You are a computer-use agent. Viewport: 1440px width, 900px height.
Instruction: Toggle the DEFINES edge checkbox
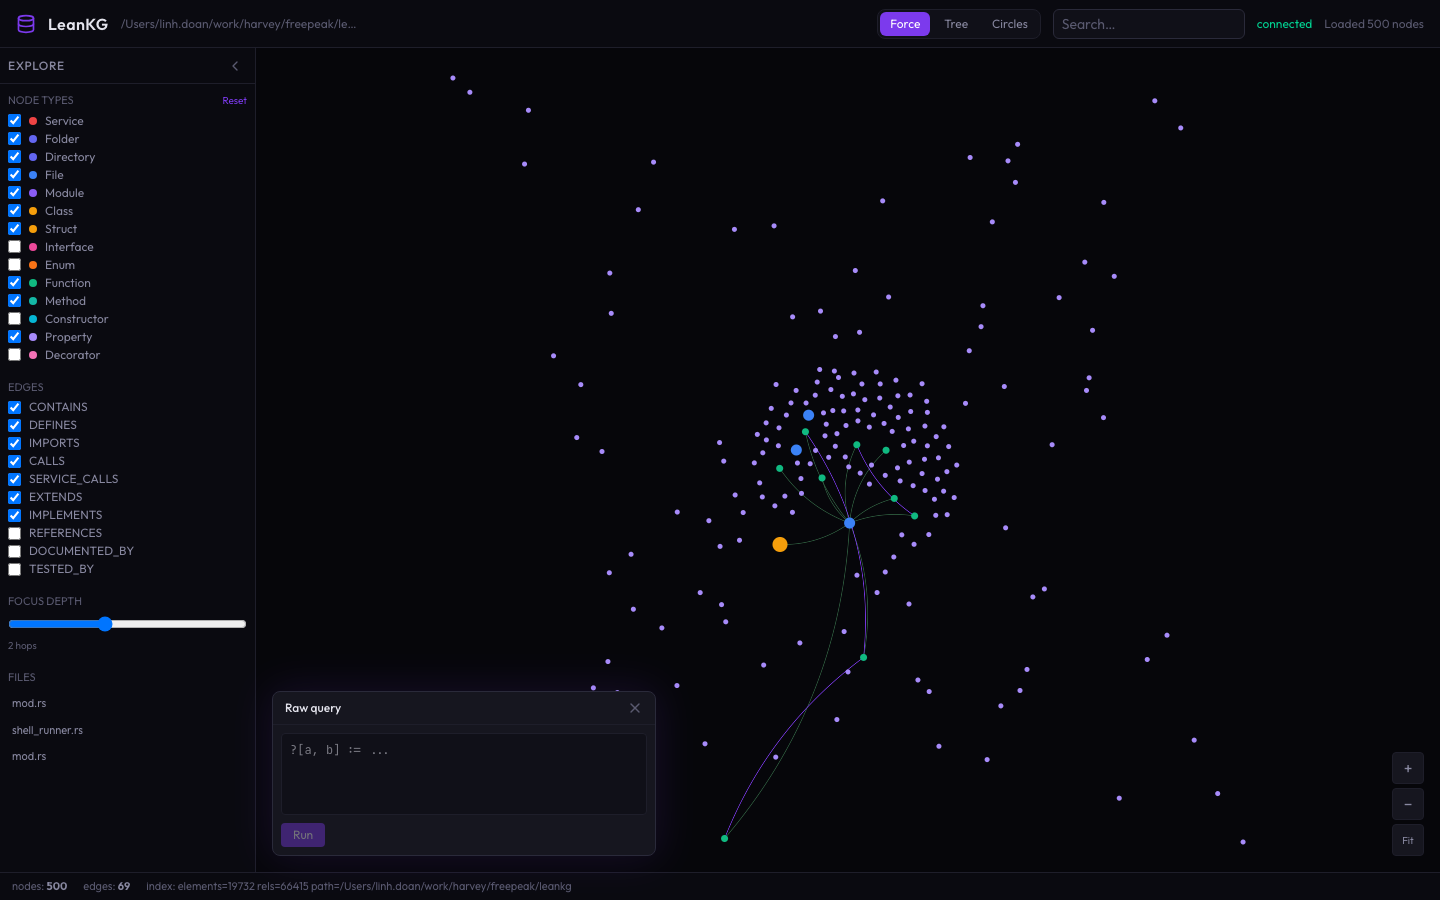click(x=15, y=425)
